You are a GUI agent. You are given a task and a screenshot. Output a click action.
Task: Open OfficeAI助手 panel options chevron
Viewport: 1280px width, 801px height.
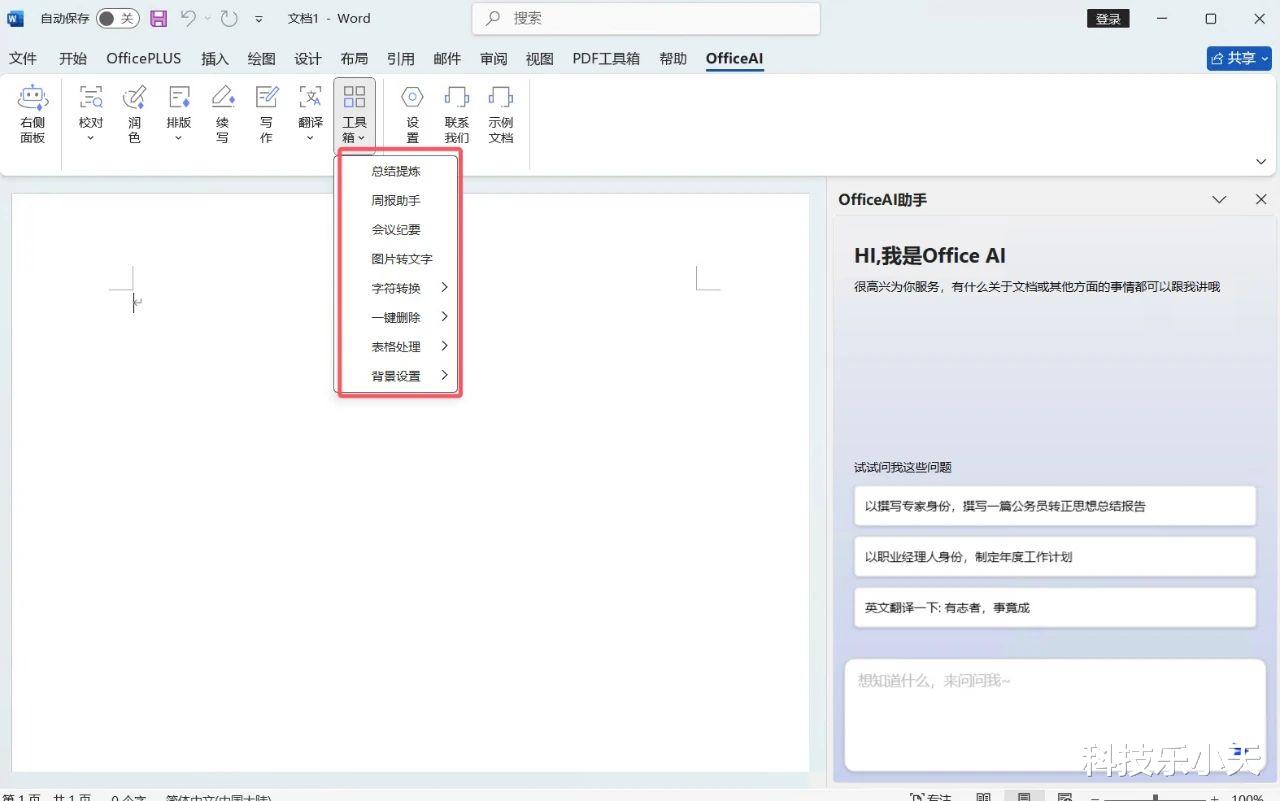1219,200
